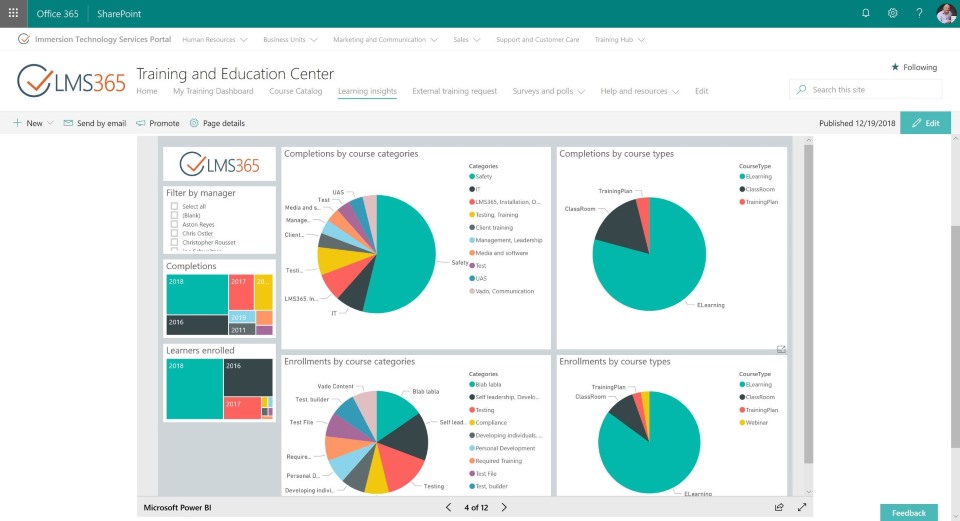Click the Page details gear icon
The image size is (960, 521).
click(194, 123)
